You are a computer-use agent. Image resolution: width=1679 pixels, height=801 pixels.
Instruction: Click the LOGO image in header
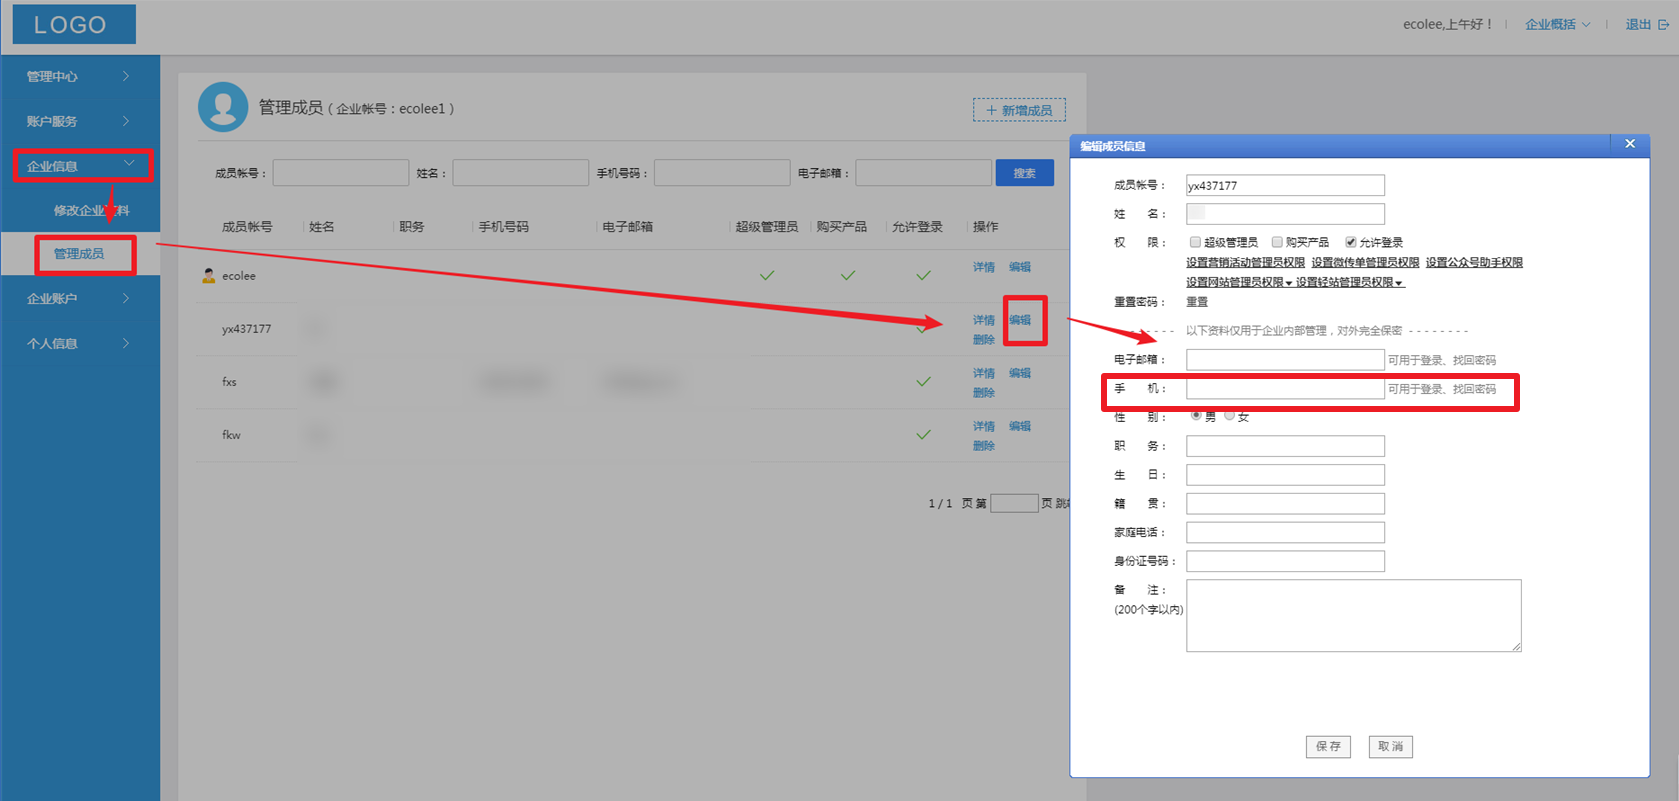coord(74,25)
